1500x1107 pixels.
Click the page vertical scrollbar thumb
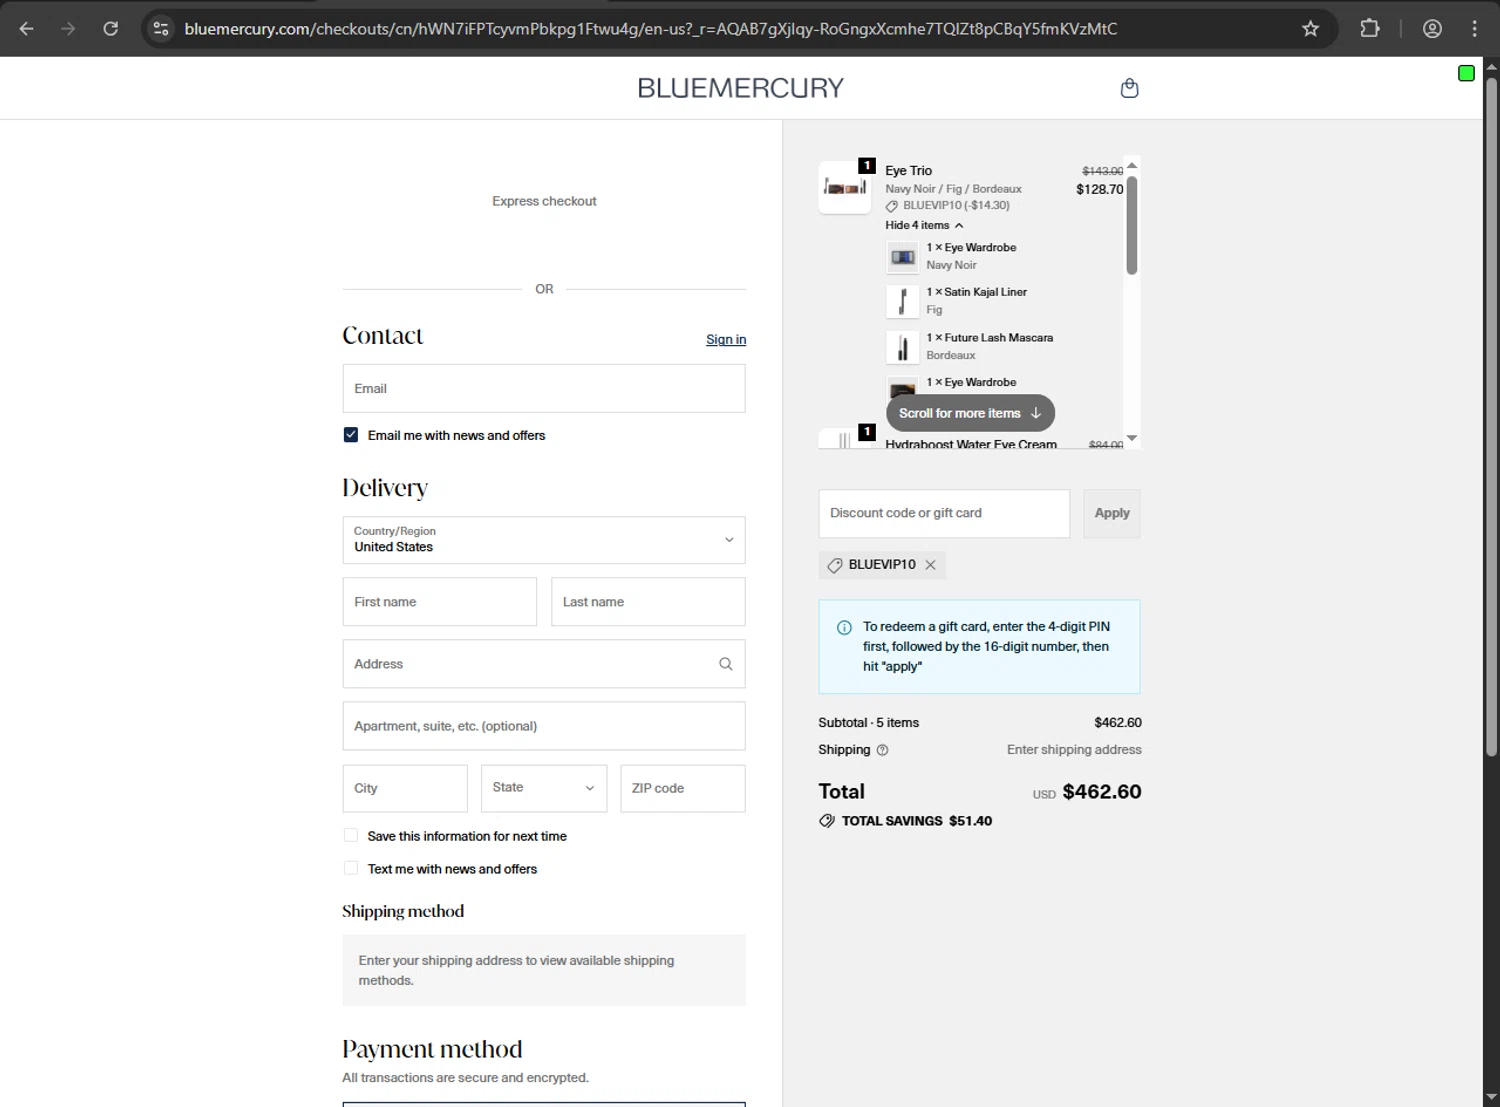click(1491, 417)
